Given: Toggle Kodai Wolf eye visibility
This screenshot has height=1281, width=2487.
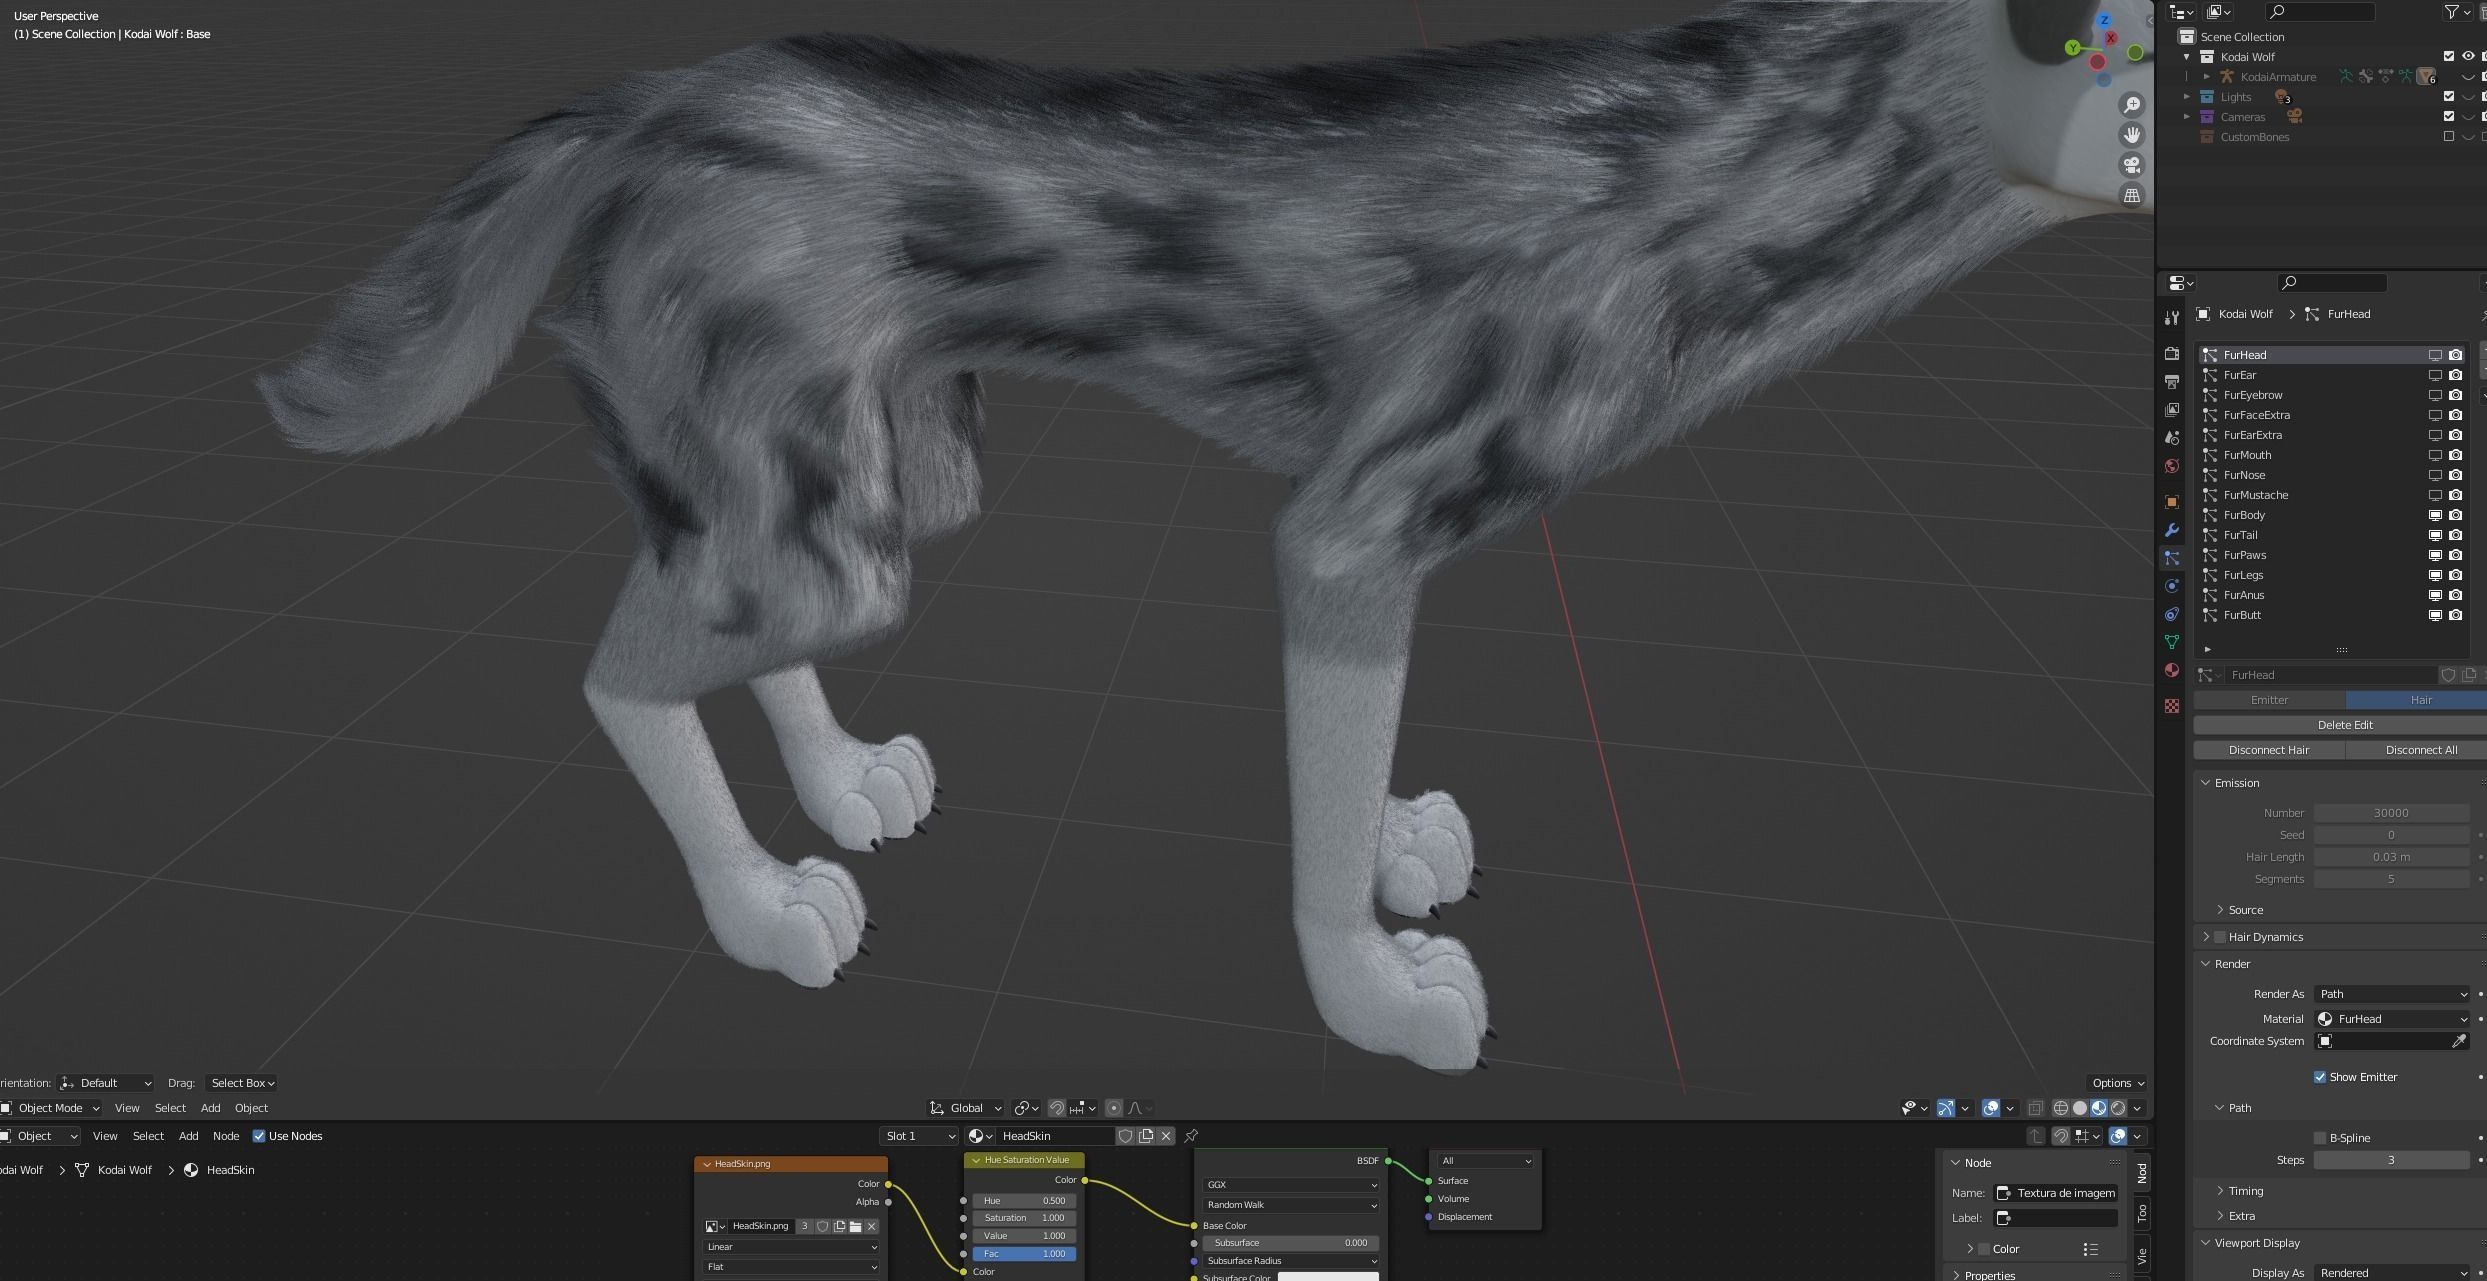Looking at the screenshot, I should tap(2468, 57).
